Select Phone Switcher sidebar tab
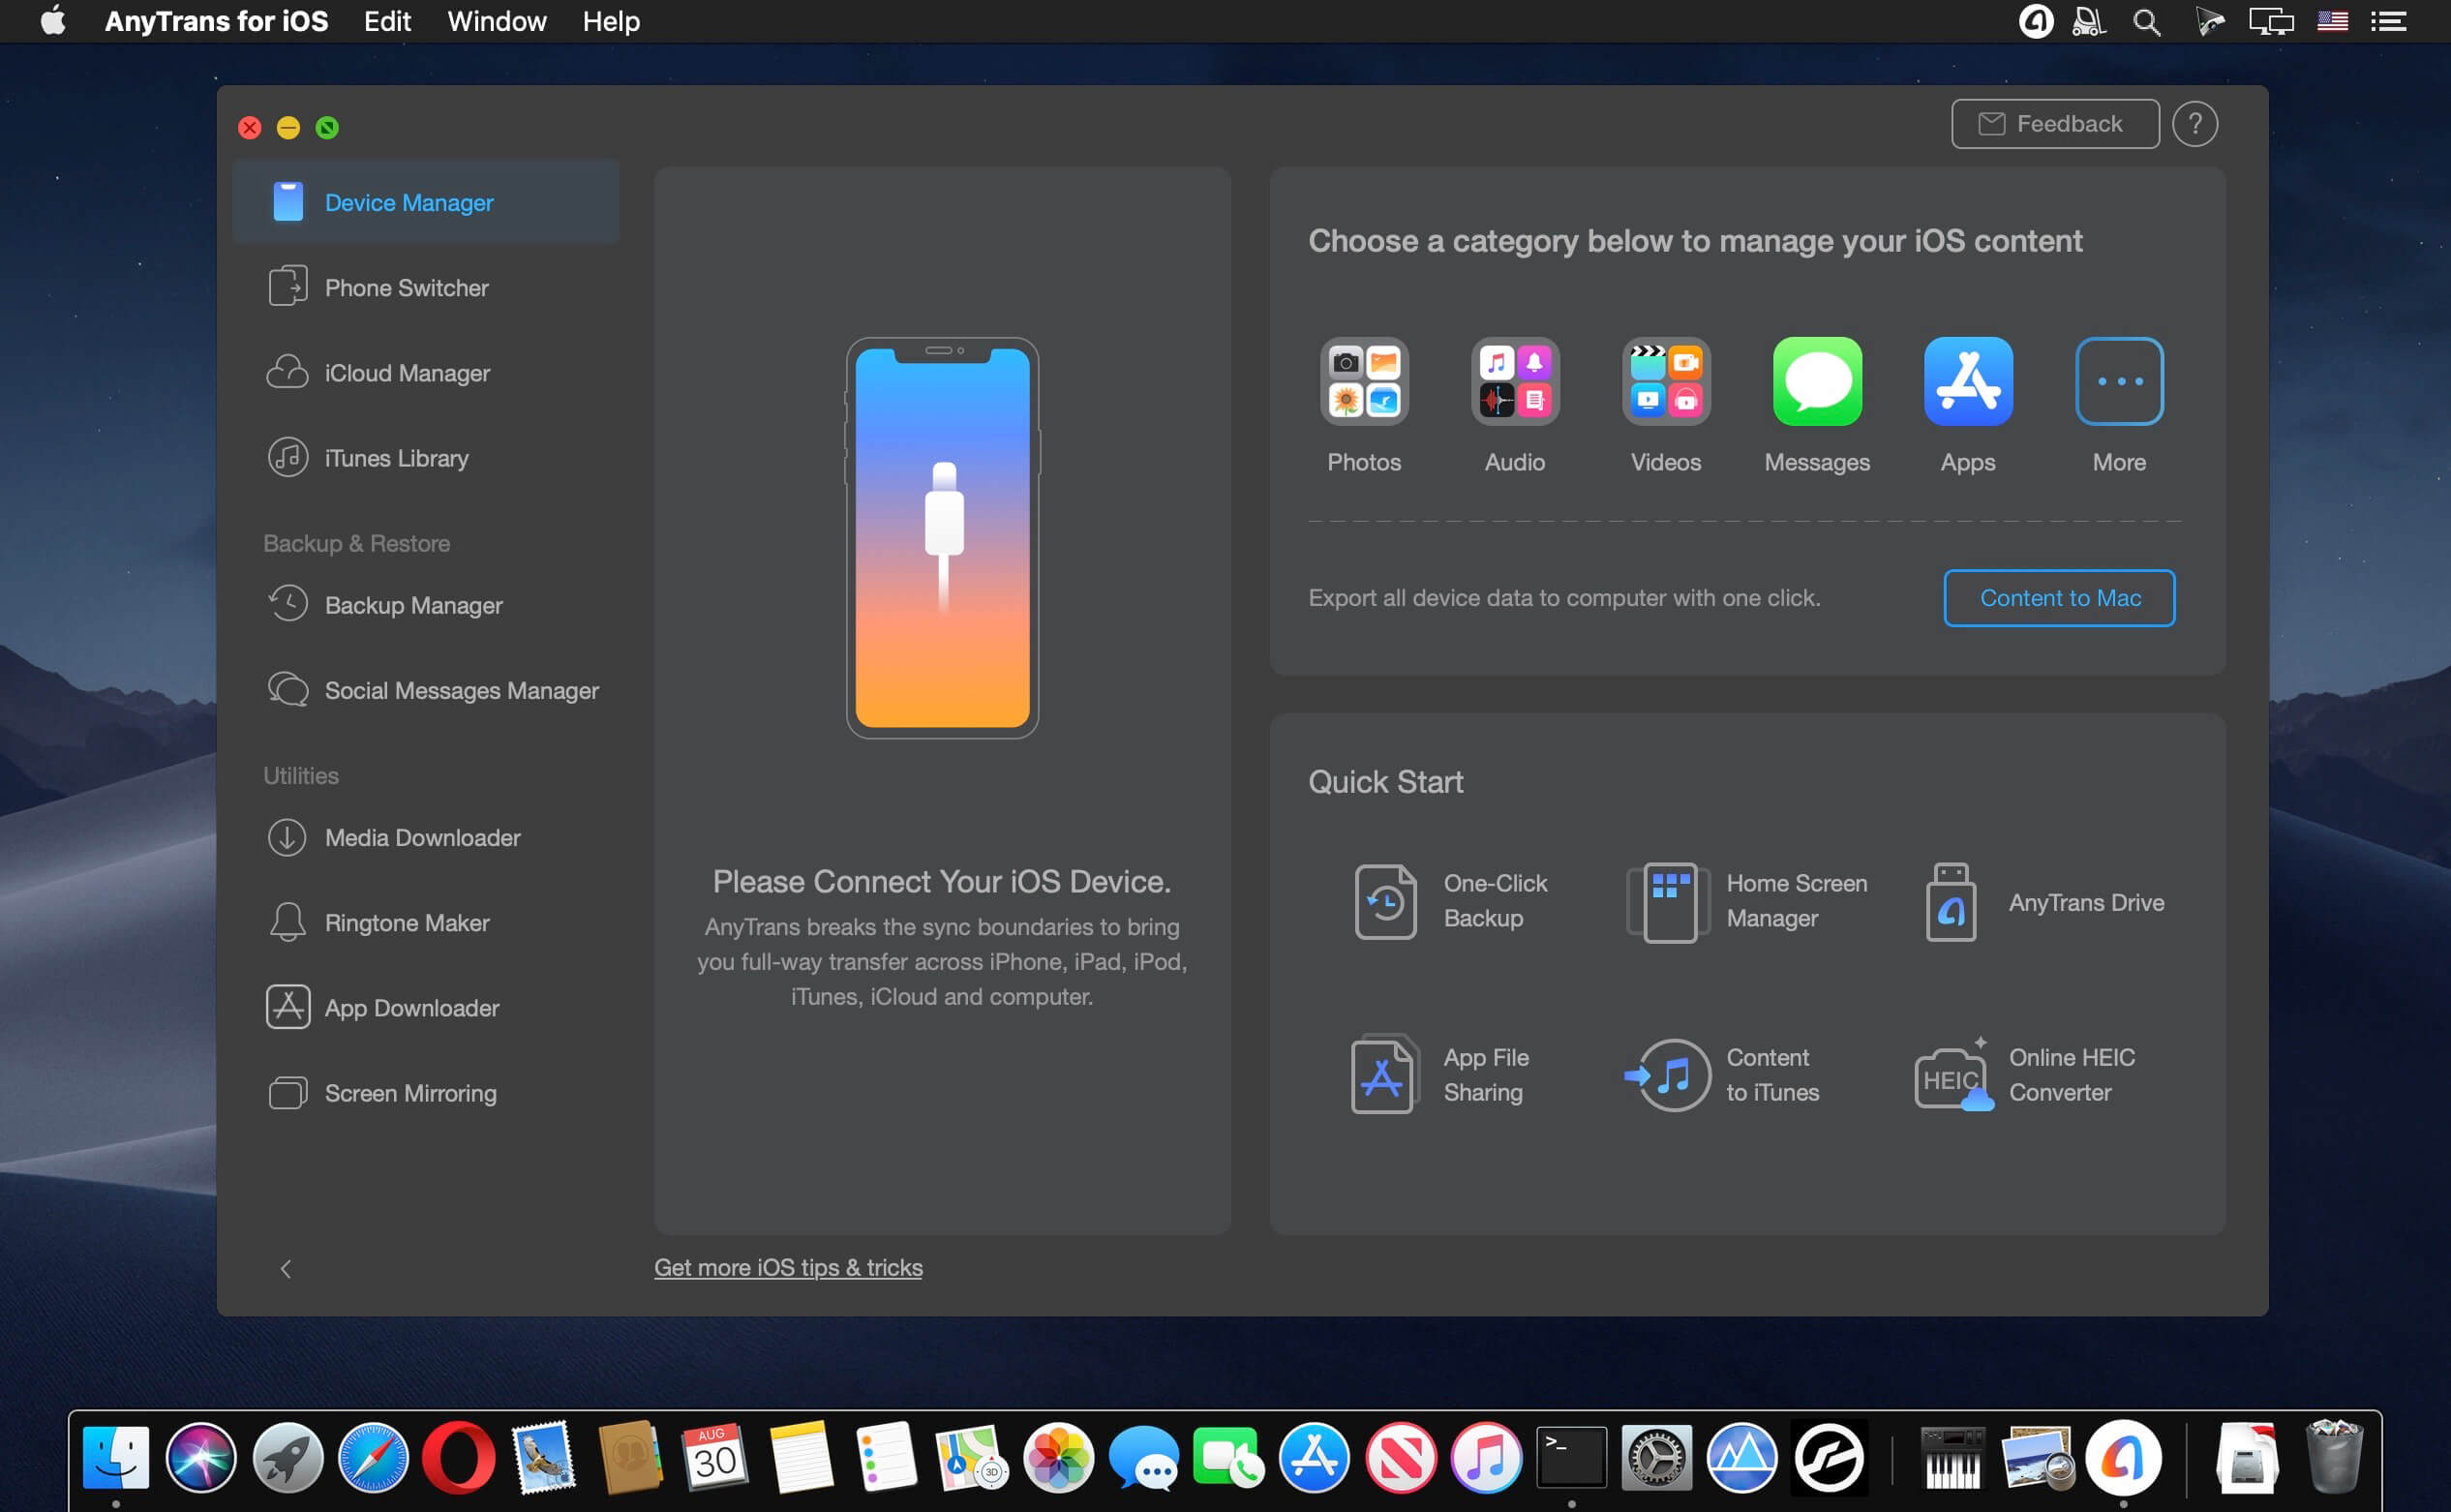The height and width of the screenshot is (1512, 2451). (405, 287)
